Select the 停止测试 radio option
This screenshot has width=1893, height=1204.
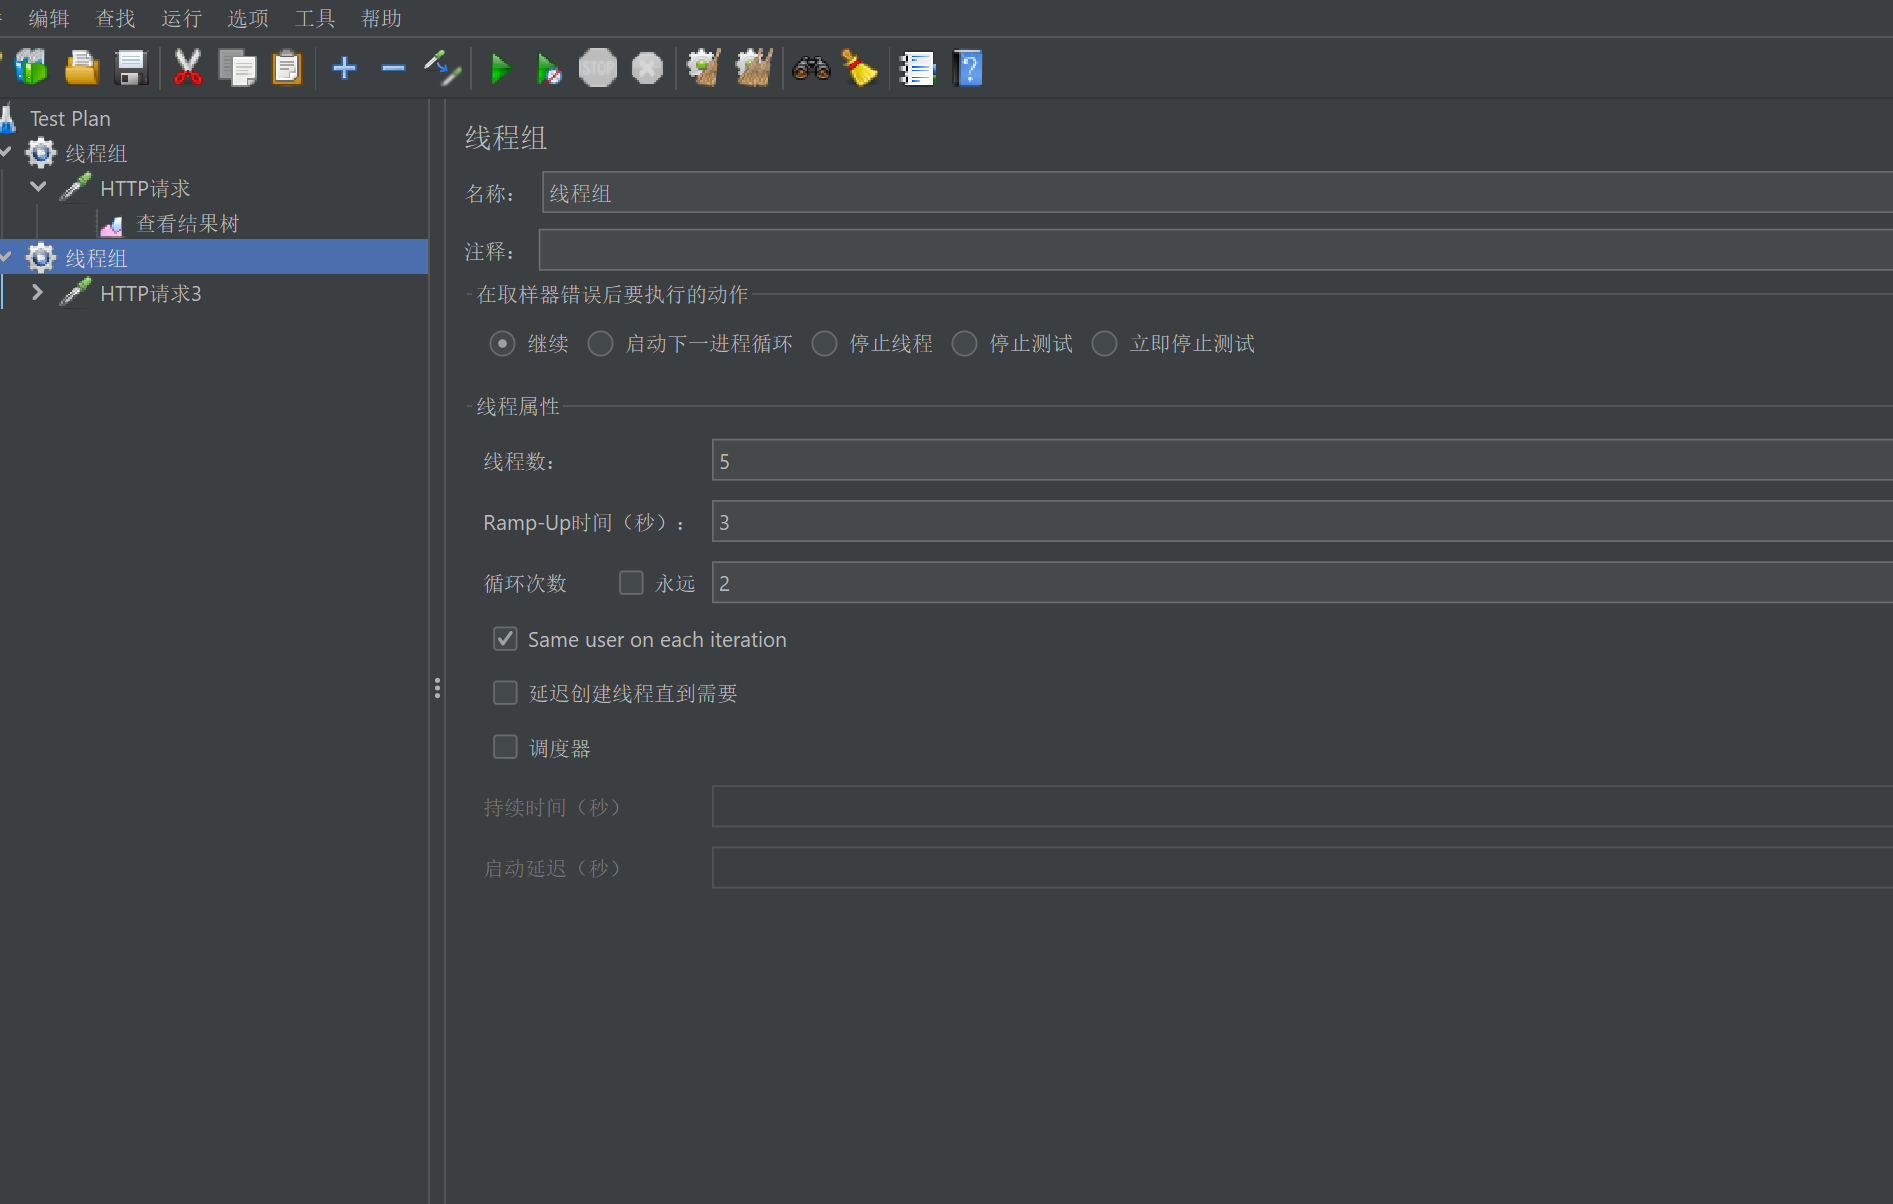[964, 344]
